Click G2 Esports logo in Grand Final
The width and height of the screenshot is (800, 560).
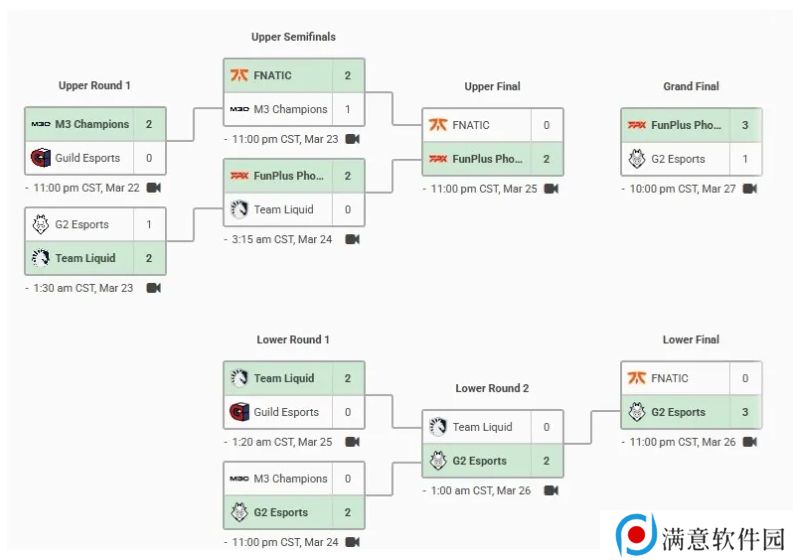[x=637, y=159]
